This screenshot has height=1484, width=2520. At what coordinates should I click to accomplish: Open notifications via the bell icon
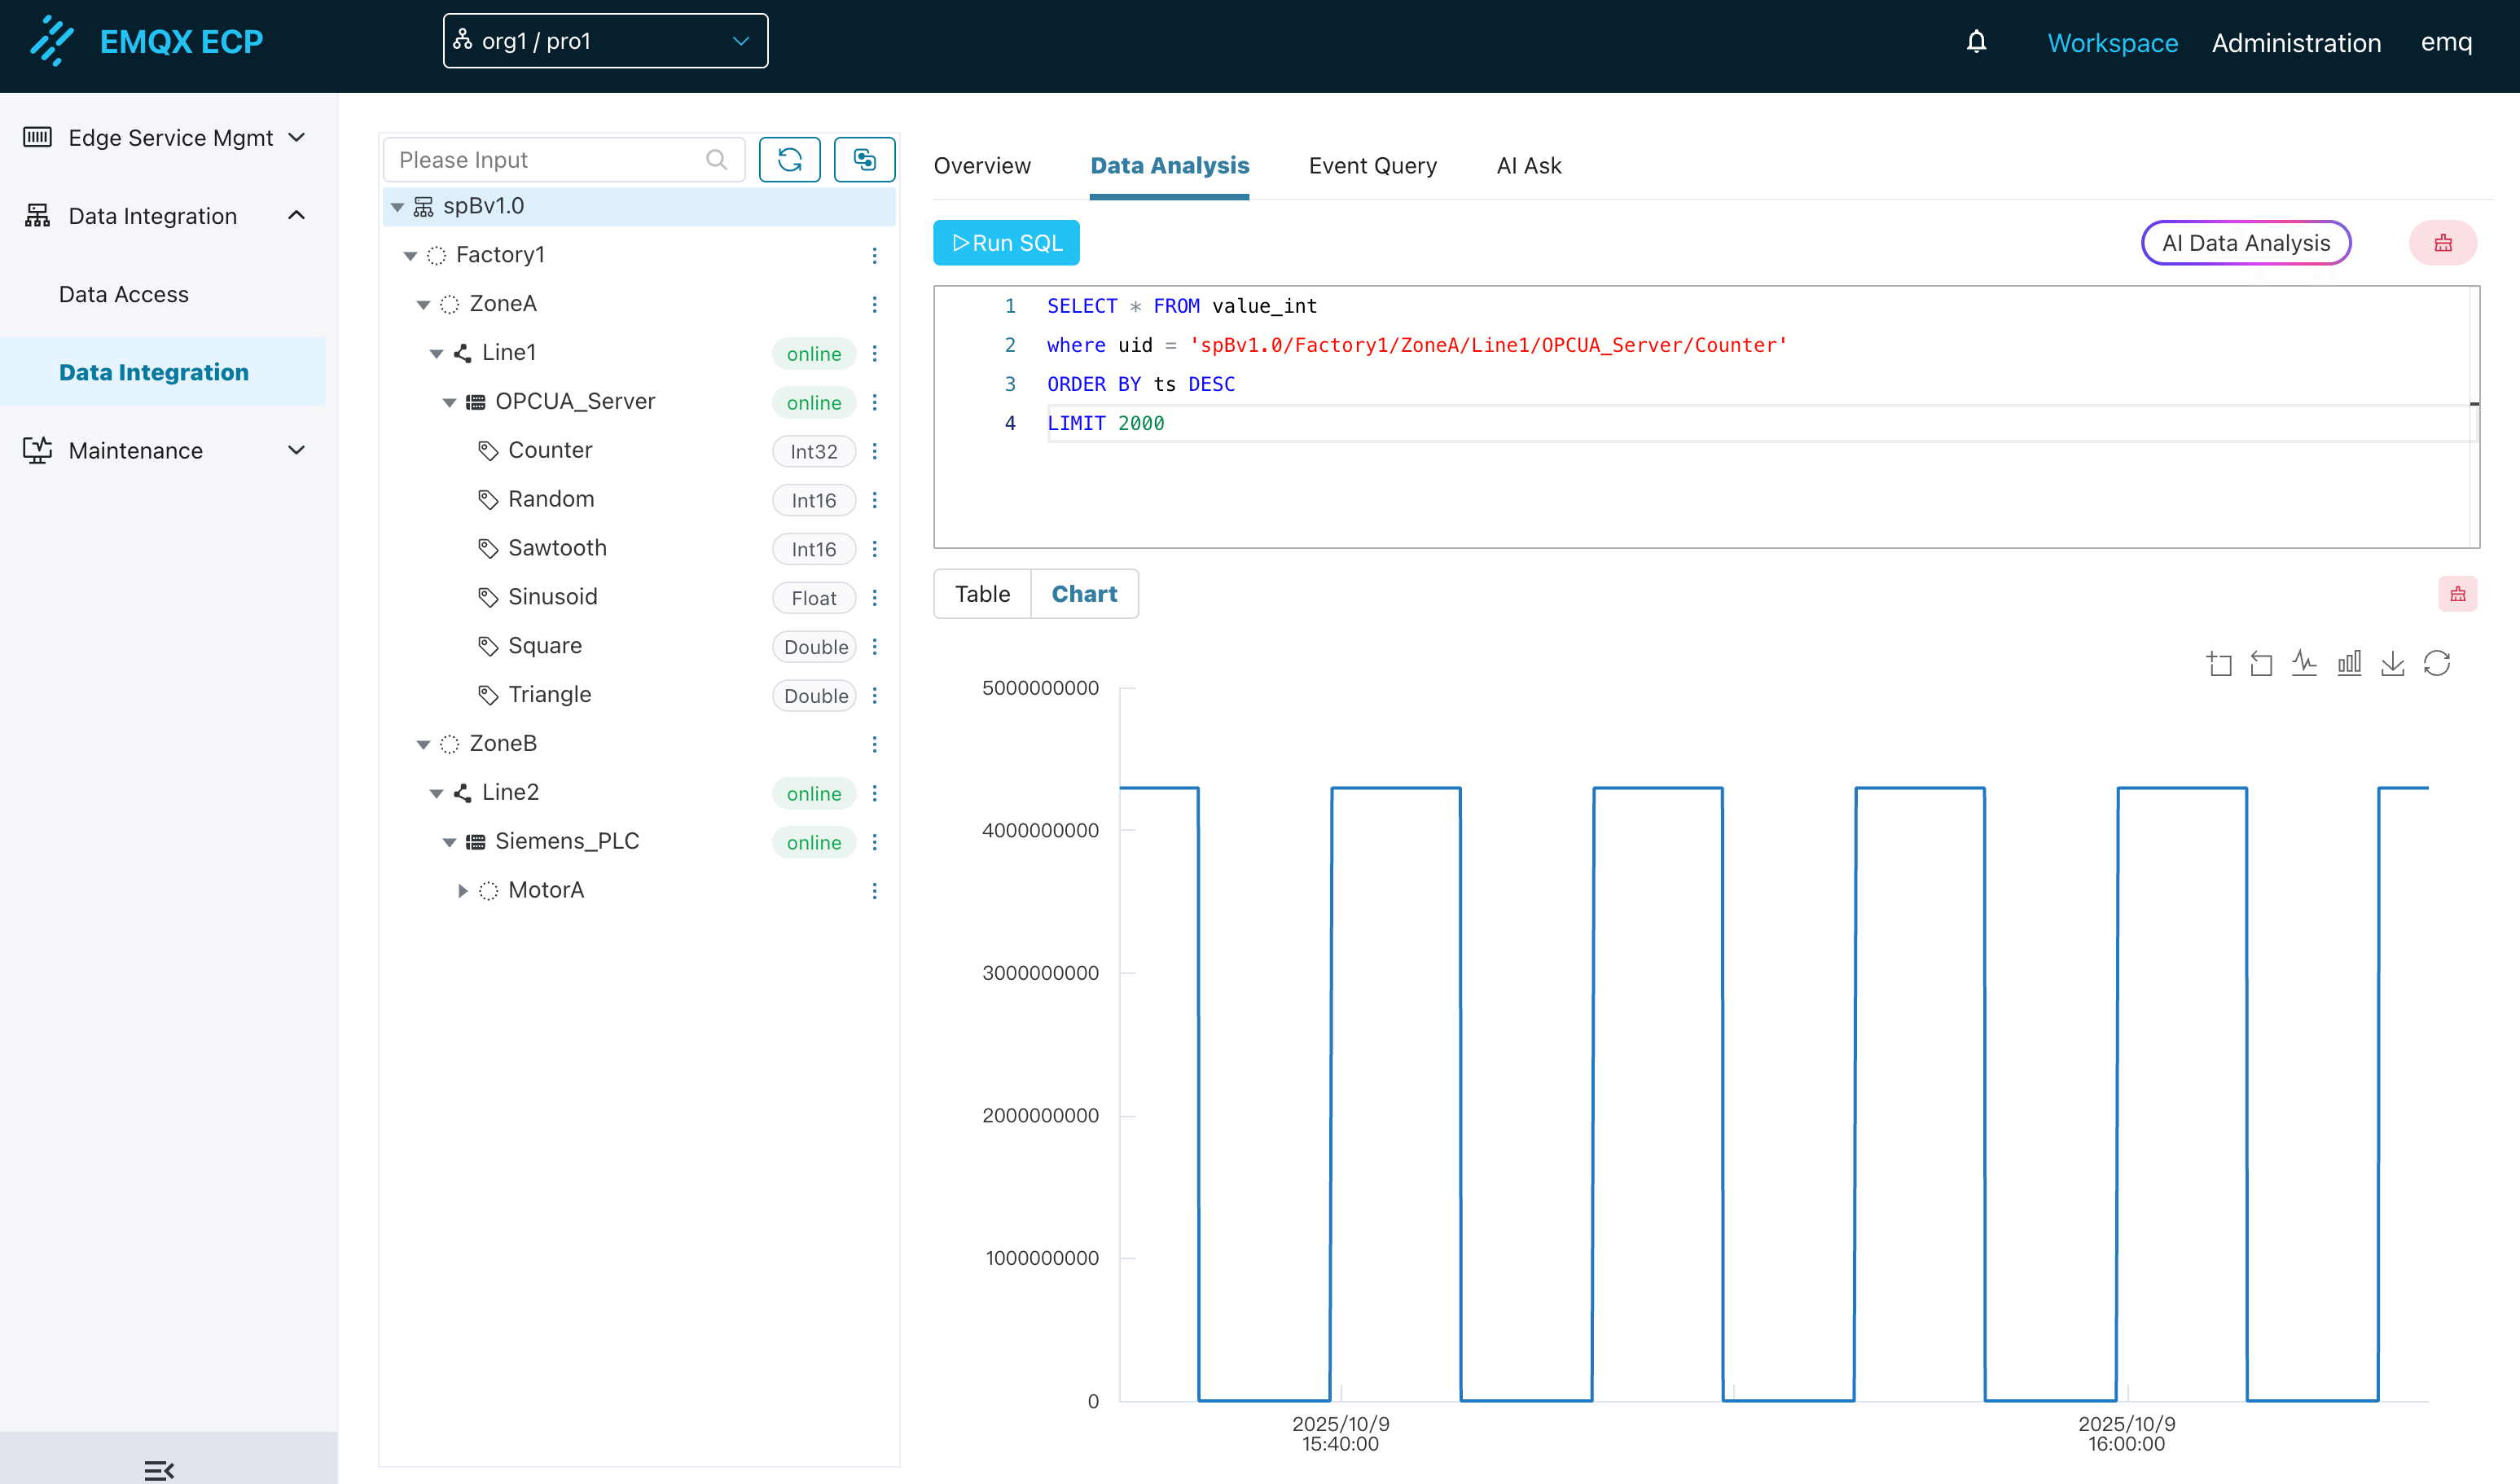[x=1975, y=41]
